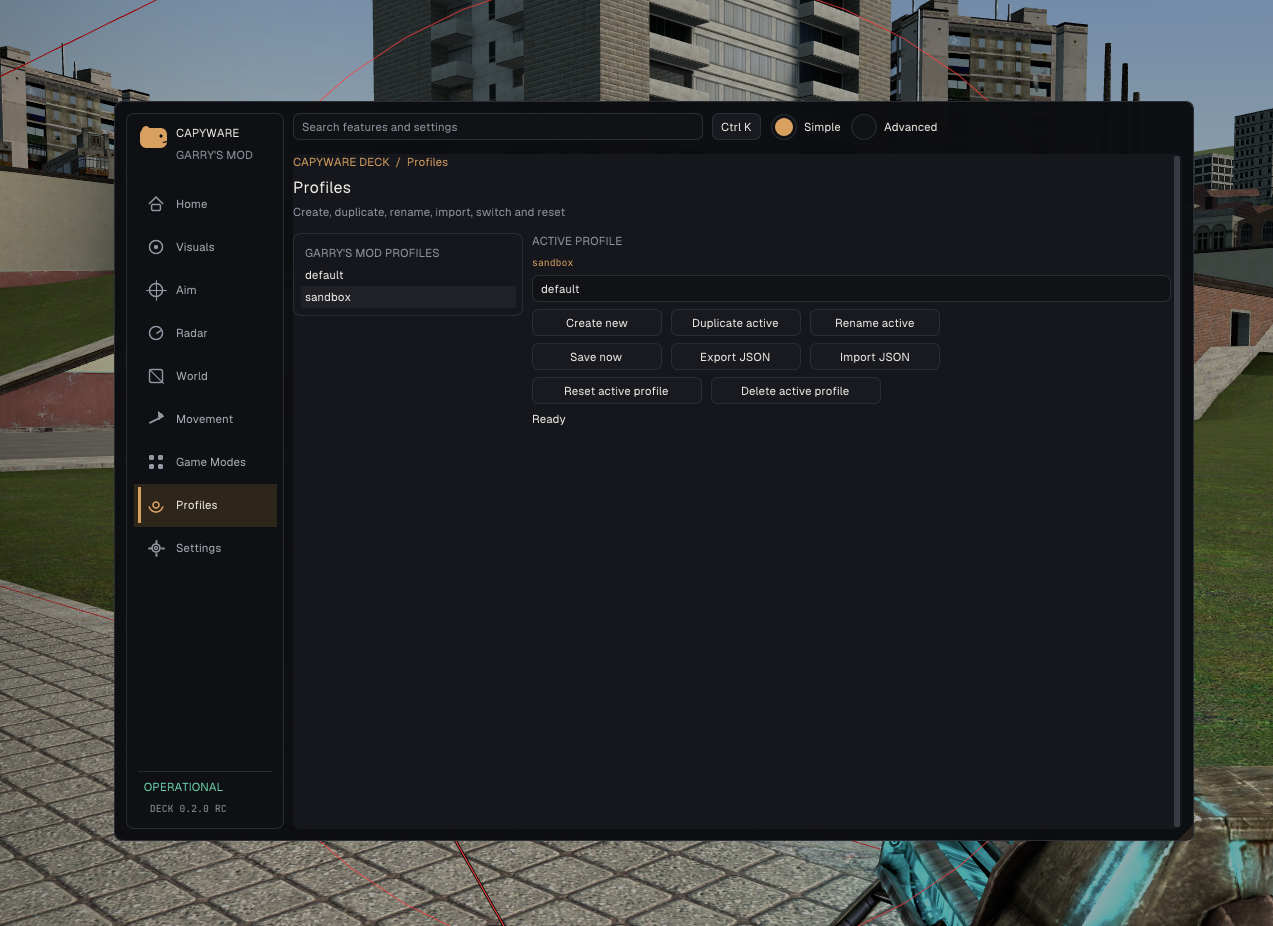Click the Reset active profile button
This screenshot has width=1273, height=926.
click(616, 391)
